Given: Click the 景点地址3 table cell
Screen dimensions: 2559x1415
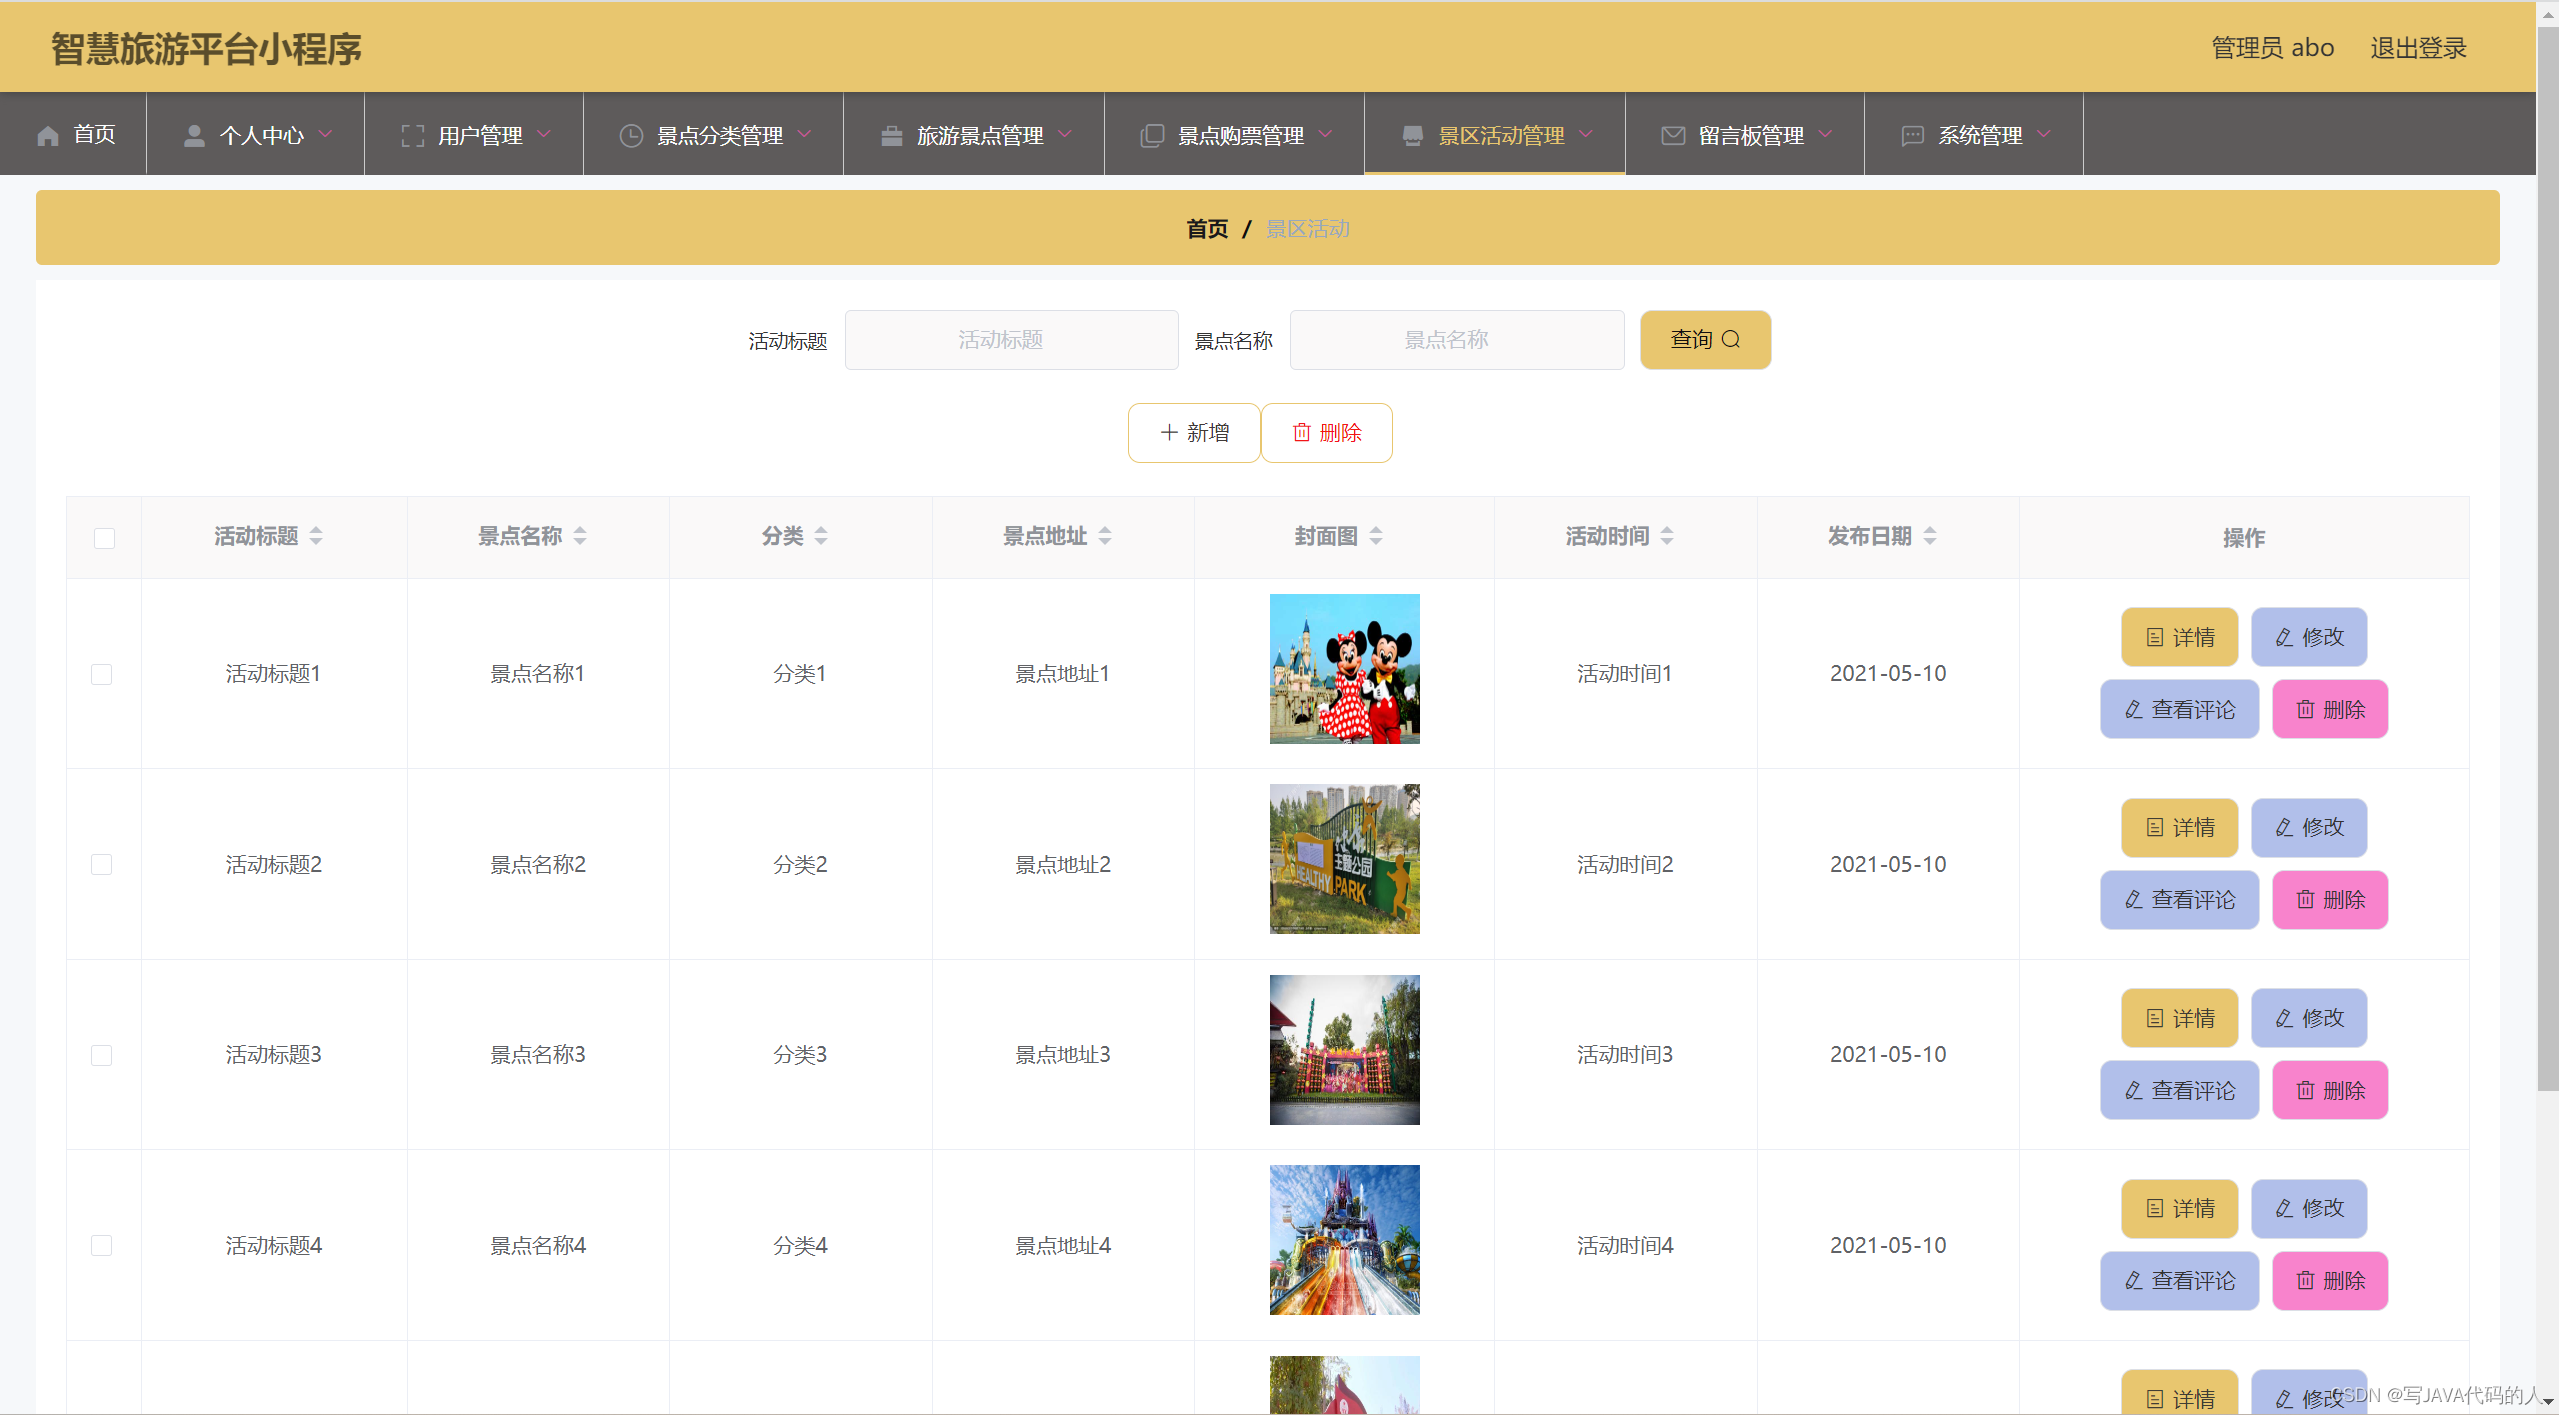Looking at the screenshot, I should (1063, 1055).
